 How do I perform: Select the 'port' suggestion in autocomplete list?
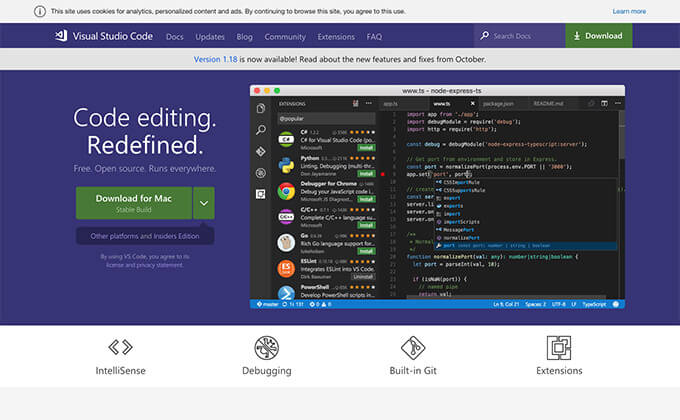pyautogui.click(x=526, y=246)
